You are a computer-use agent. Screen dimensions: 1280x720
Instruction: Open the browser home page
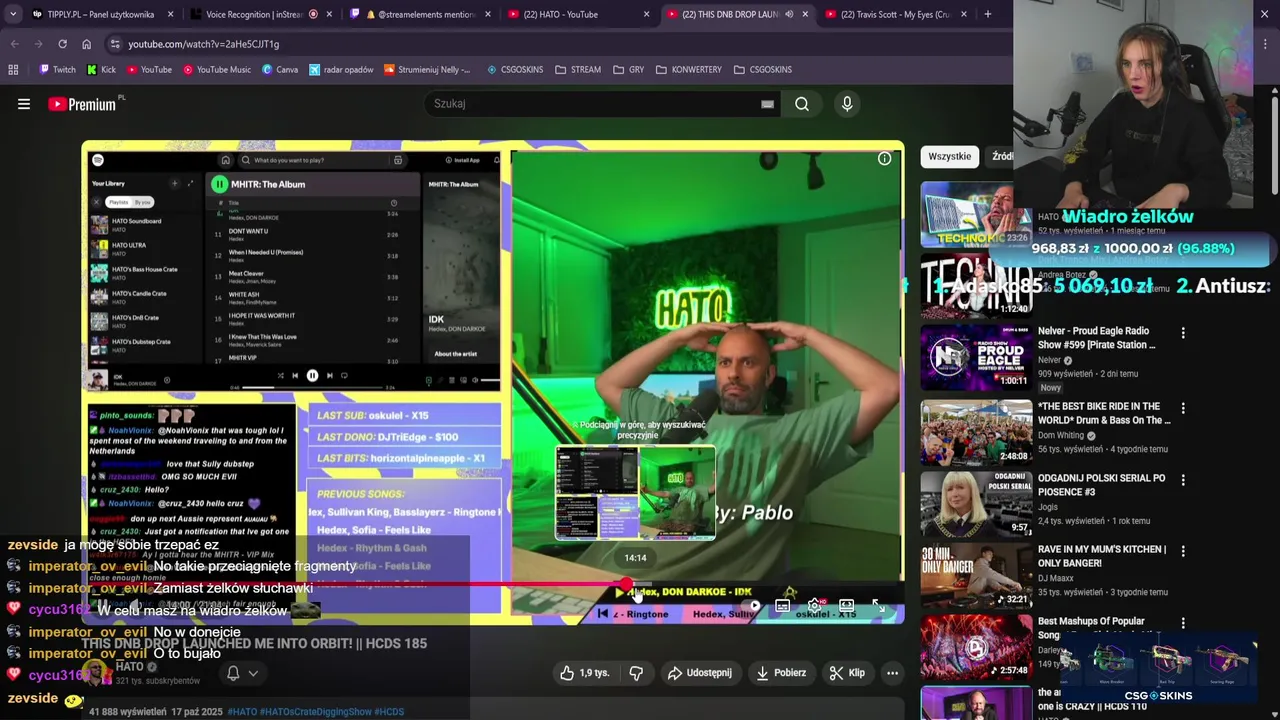tap(86, 44)
